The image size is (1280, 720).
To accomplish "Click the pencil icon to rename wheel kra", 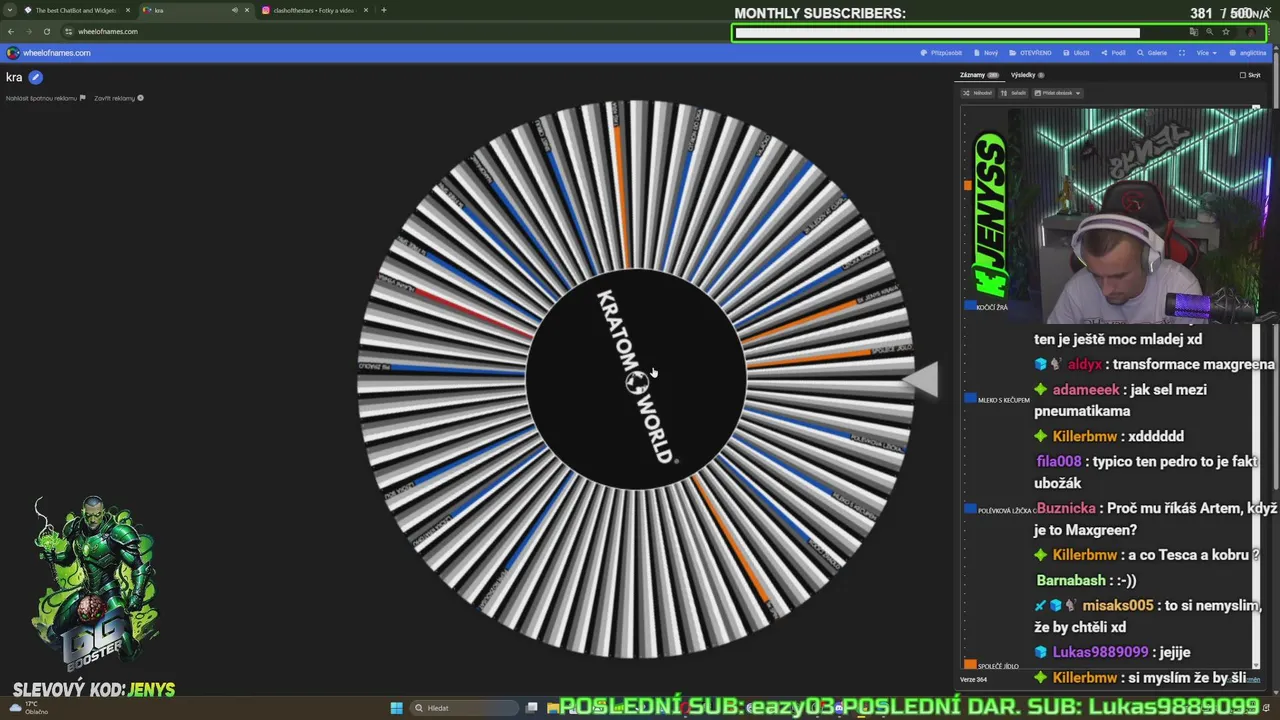I will click(36, 77).
